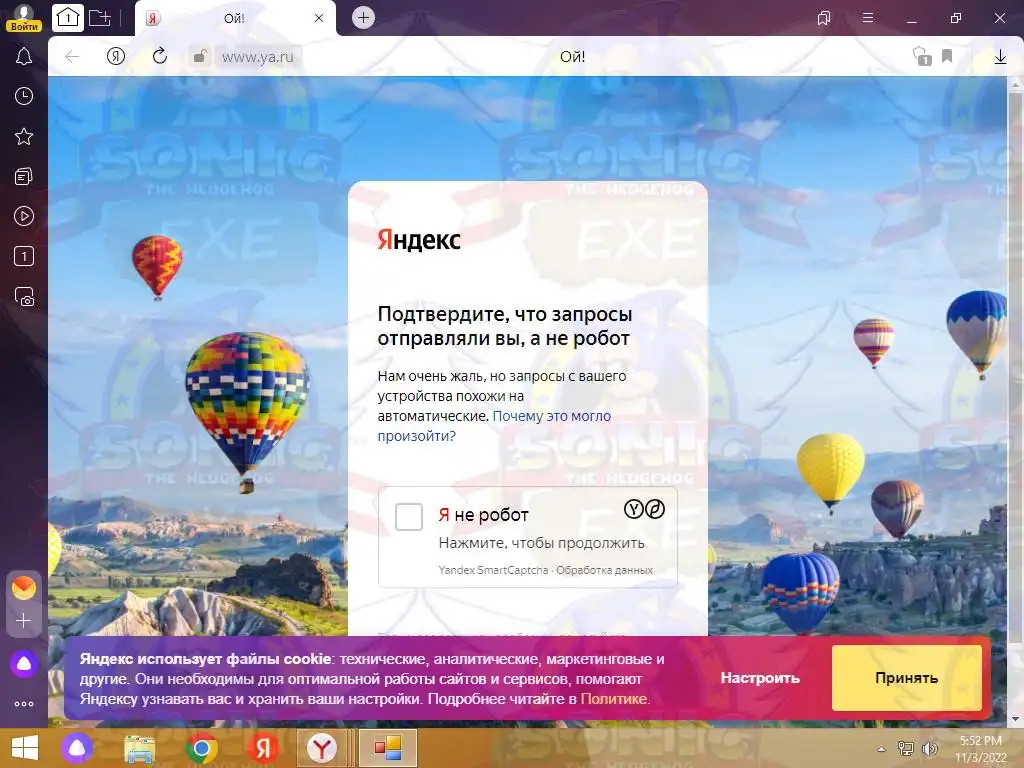Show hidden system tray icons
The width and height of the screenshot is (1024, 768).
[x=881, y=749]
